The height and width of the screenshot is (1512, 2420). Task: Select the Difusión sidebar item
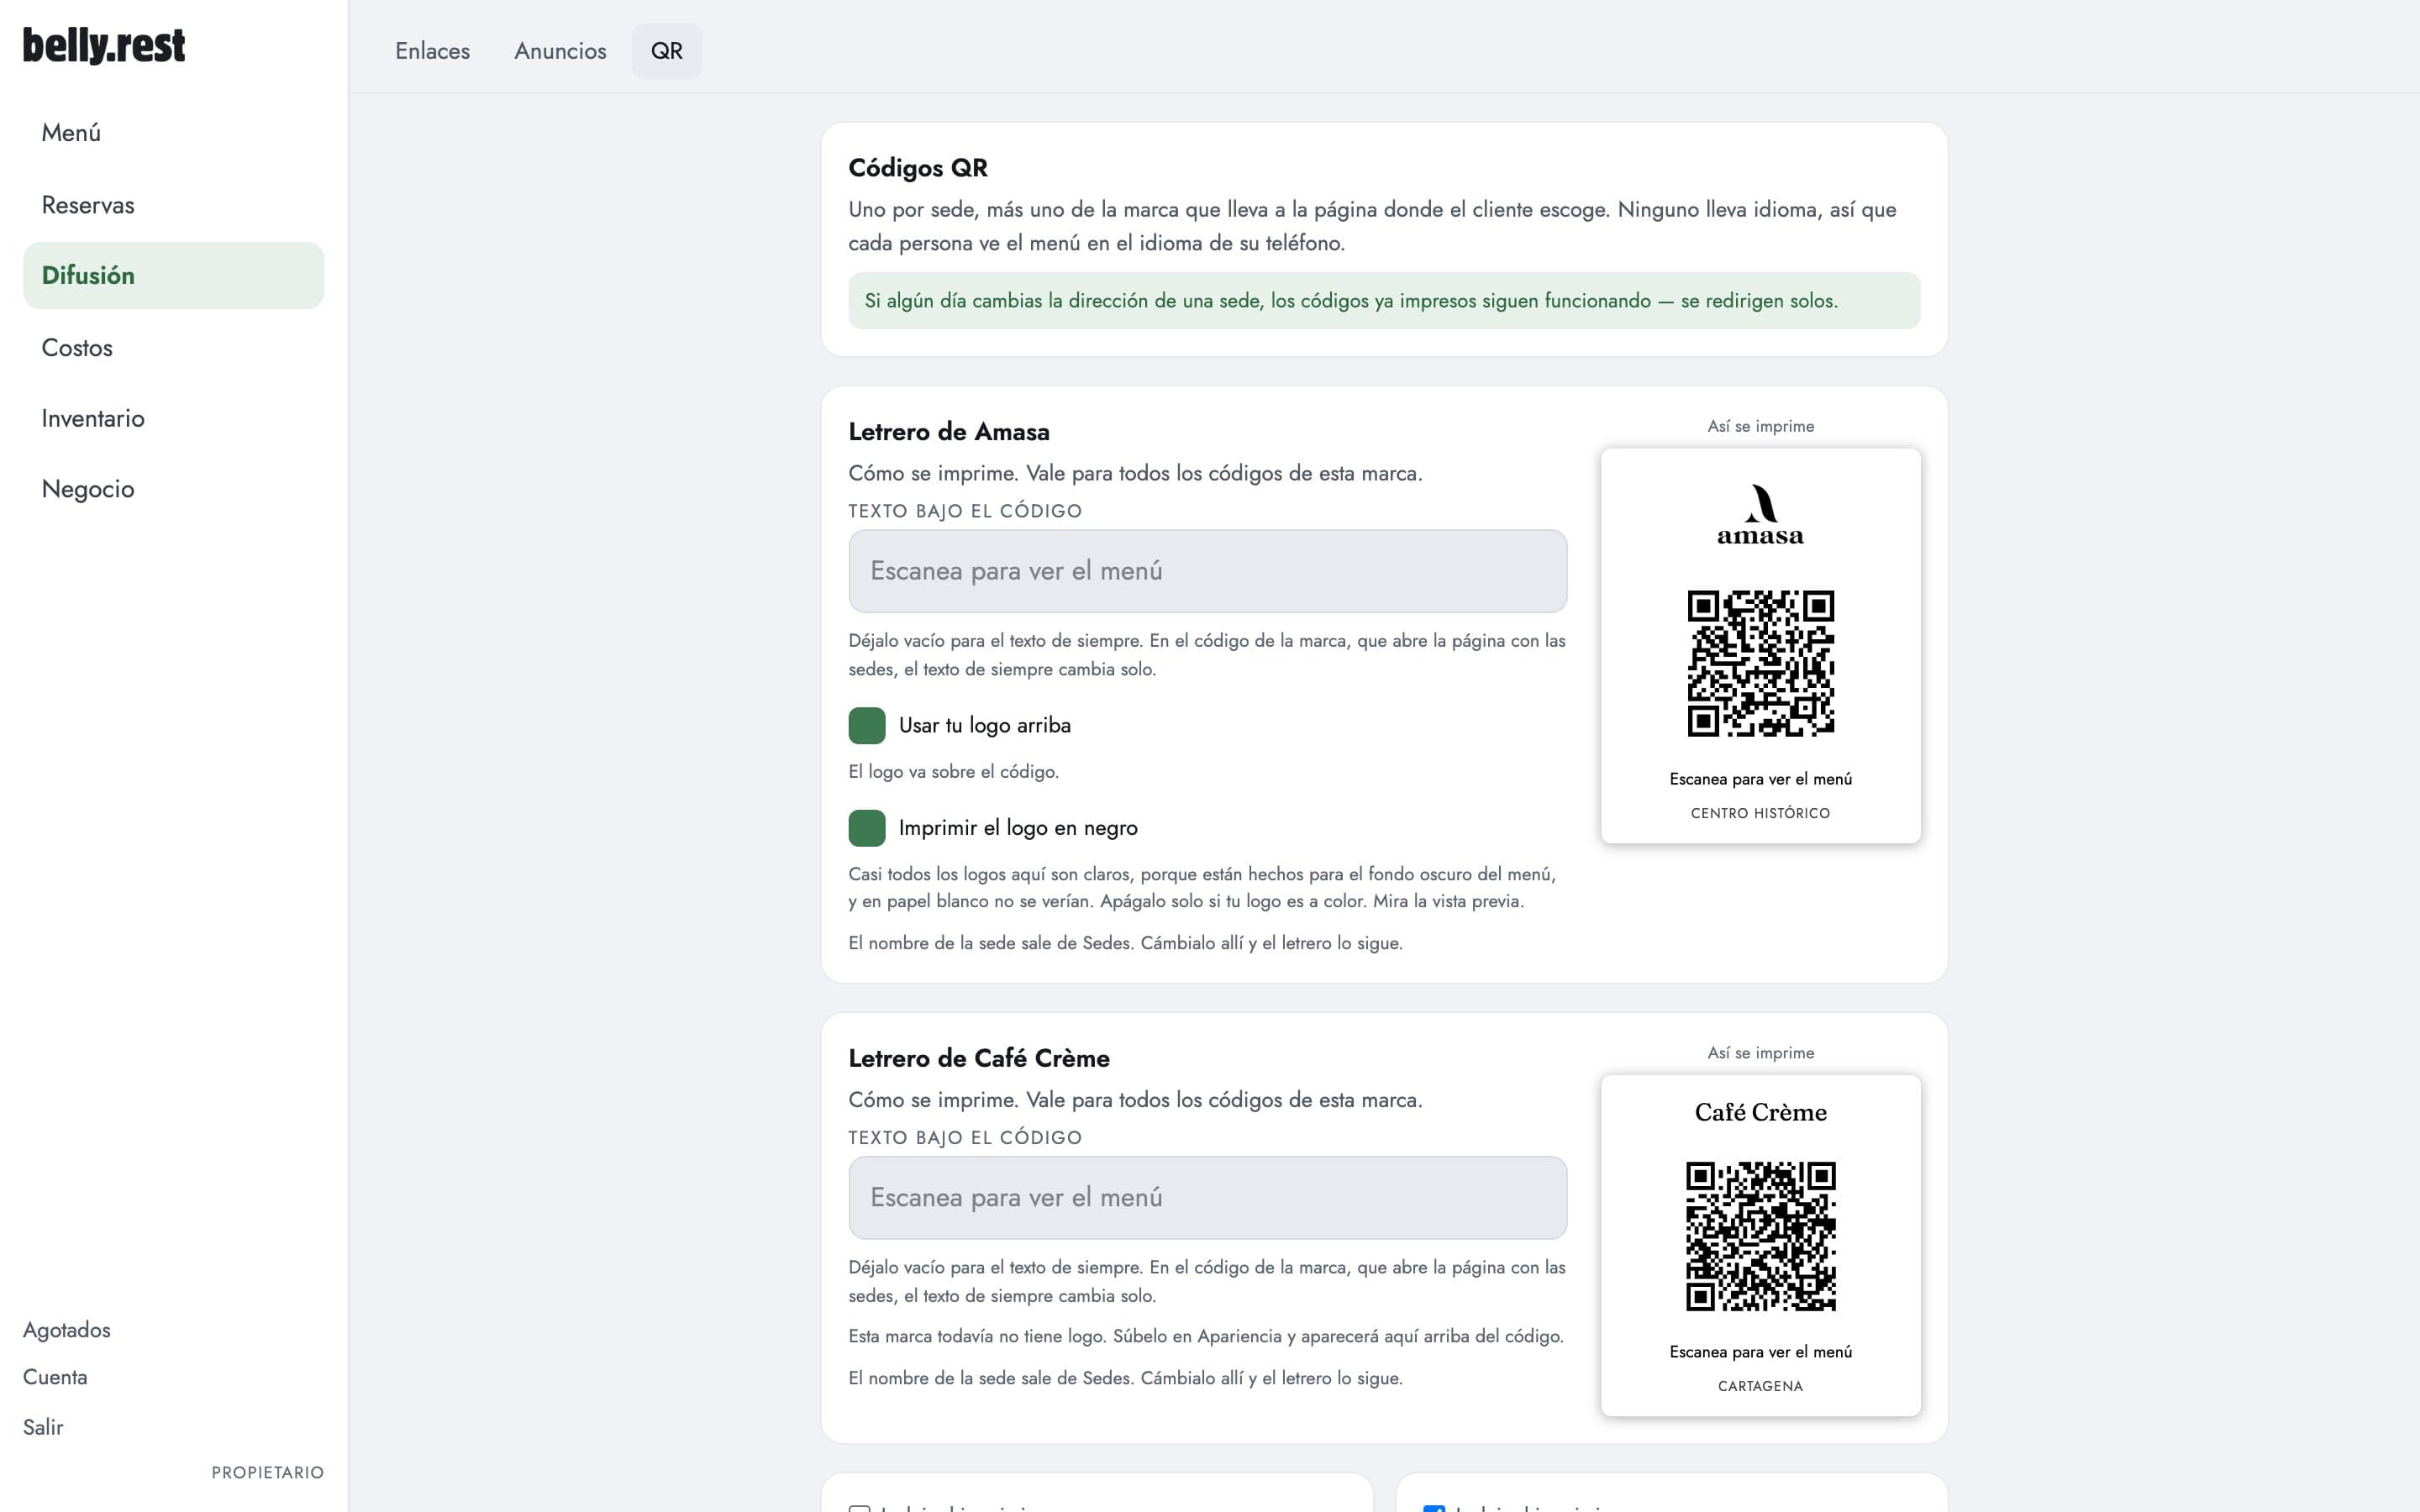173,275
